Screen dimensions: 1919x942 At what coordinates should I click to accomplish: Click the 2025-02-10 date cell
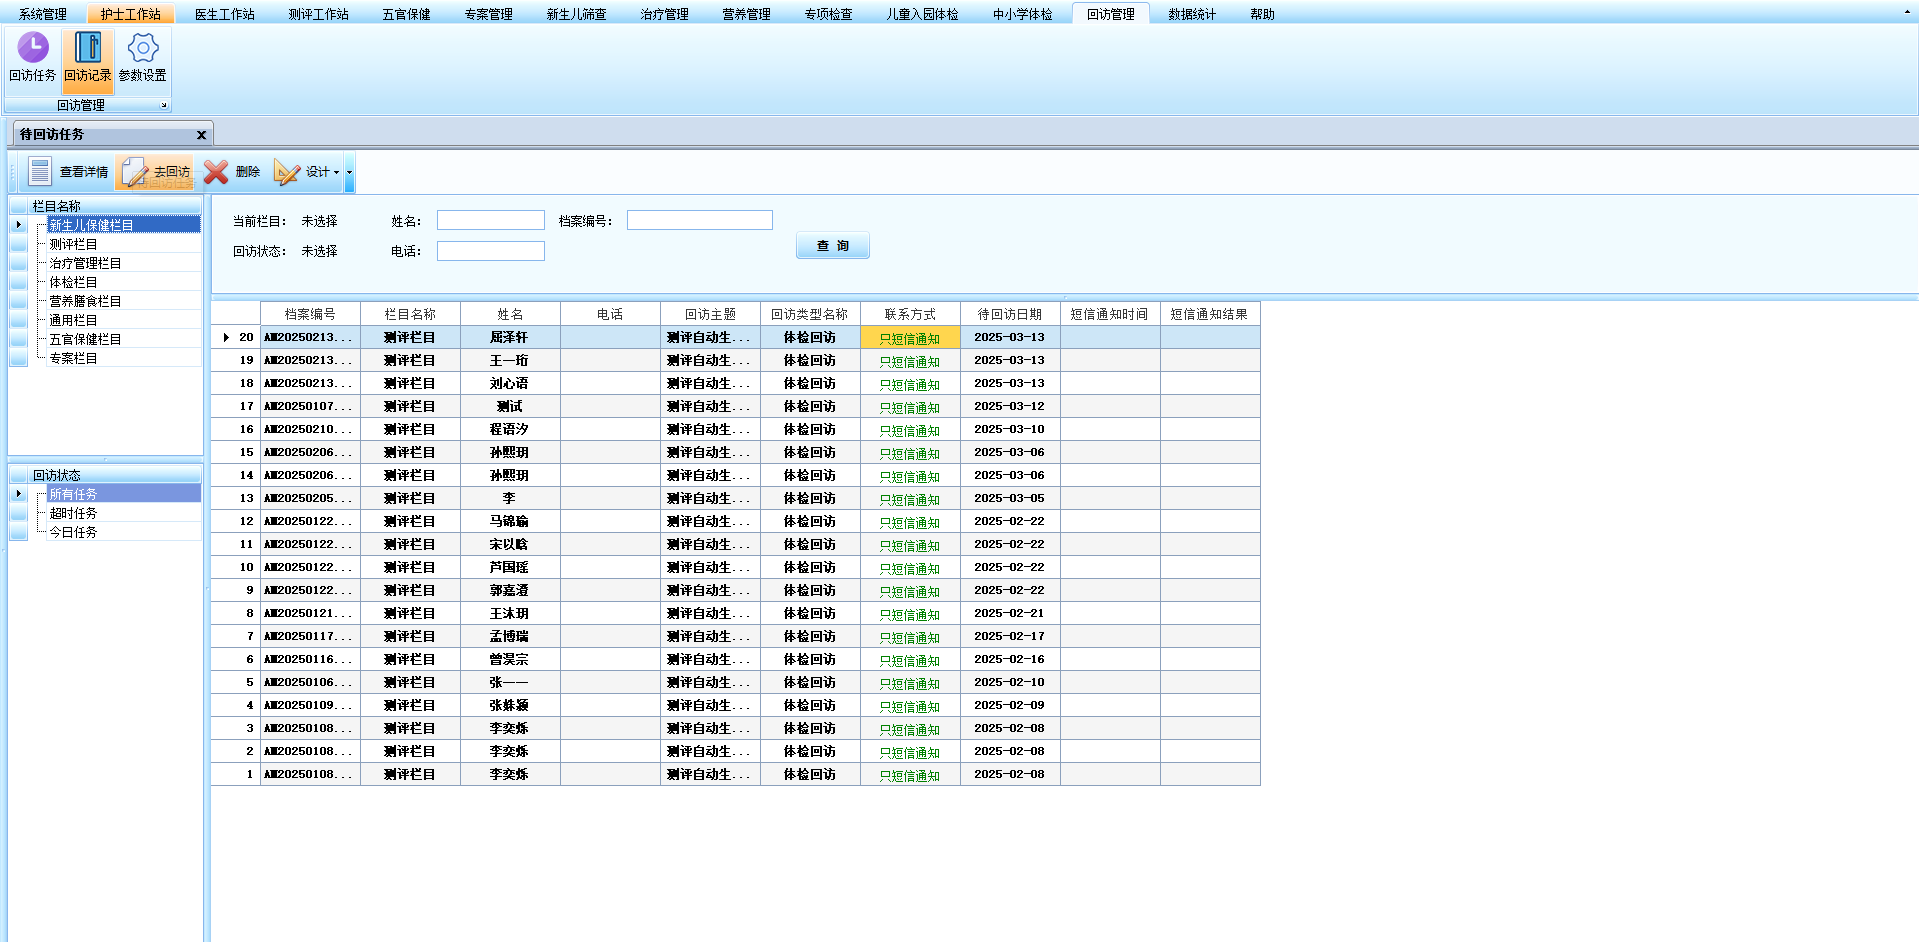click(x=1010, y=682)
